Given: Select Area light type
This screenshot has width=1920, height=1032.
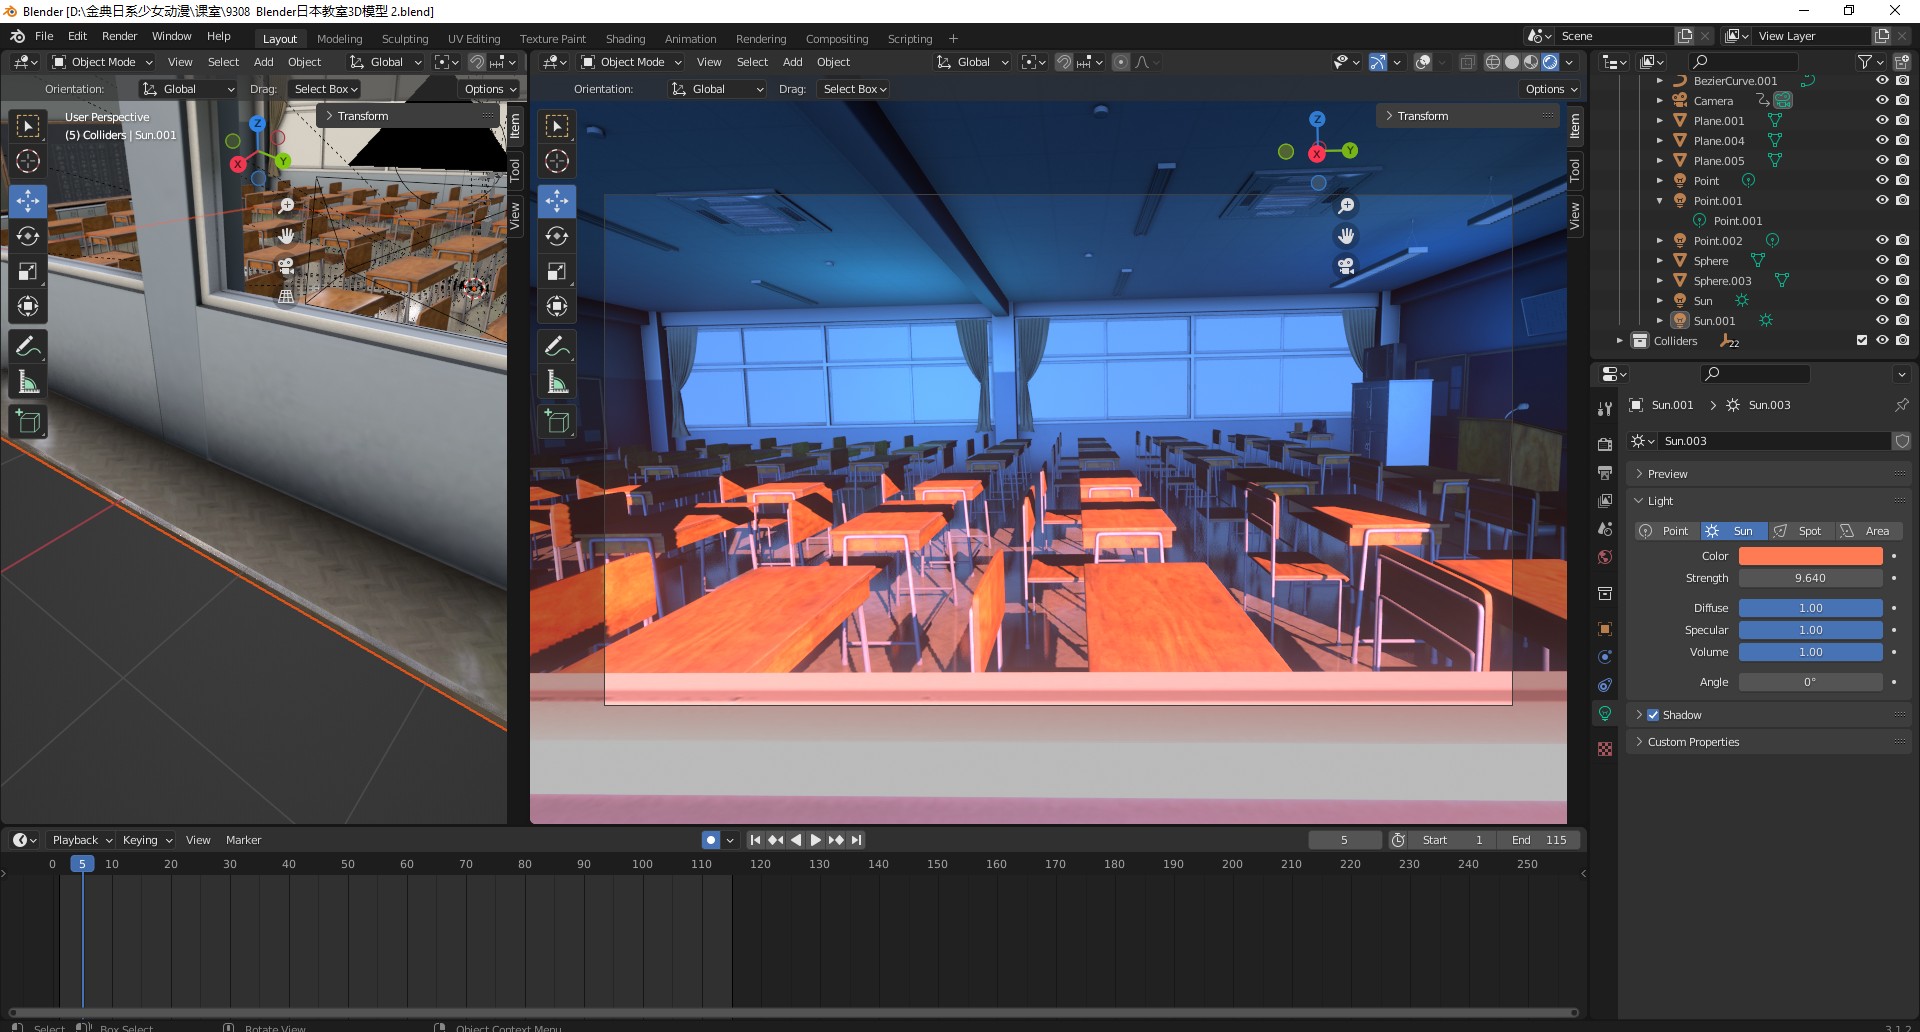Looking at the screenshot, I should click(x=1869, y=531).
